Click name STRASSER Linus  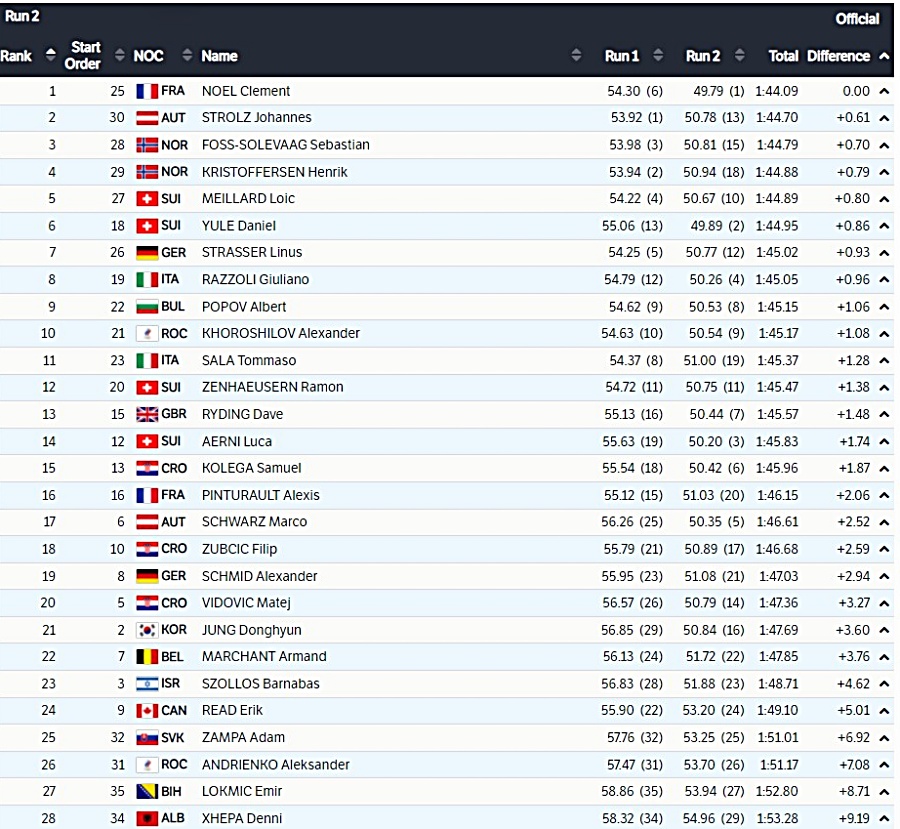(x=252, y=253)
